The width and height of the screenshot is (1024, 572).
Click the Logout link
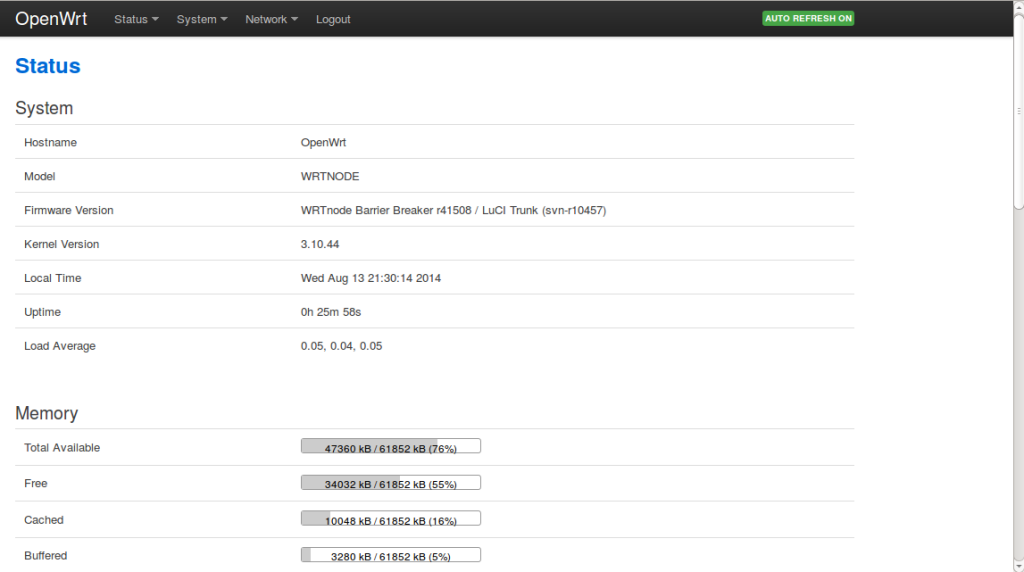(333, 19)
